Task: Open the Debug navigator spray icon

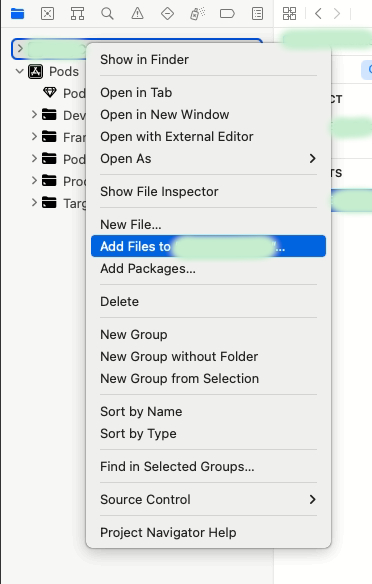Action: point(197,14)
